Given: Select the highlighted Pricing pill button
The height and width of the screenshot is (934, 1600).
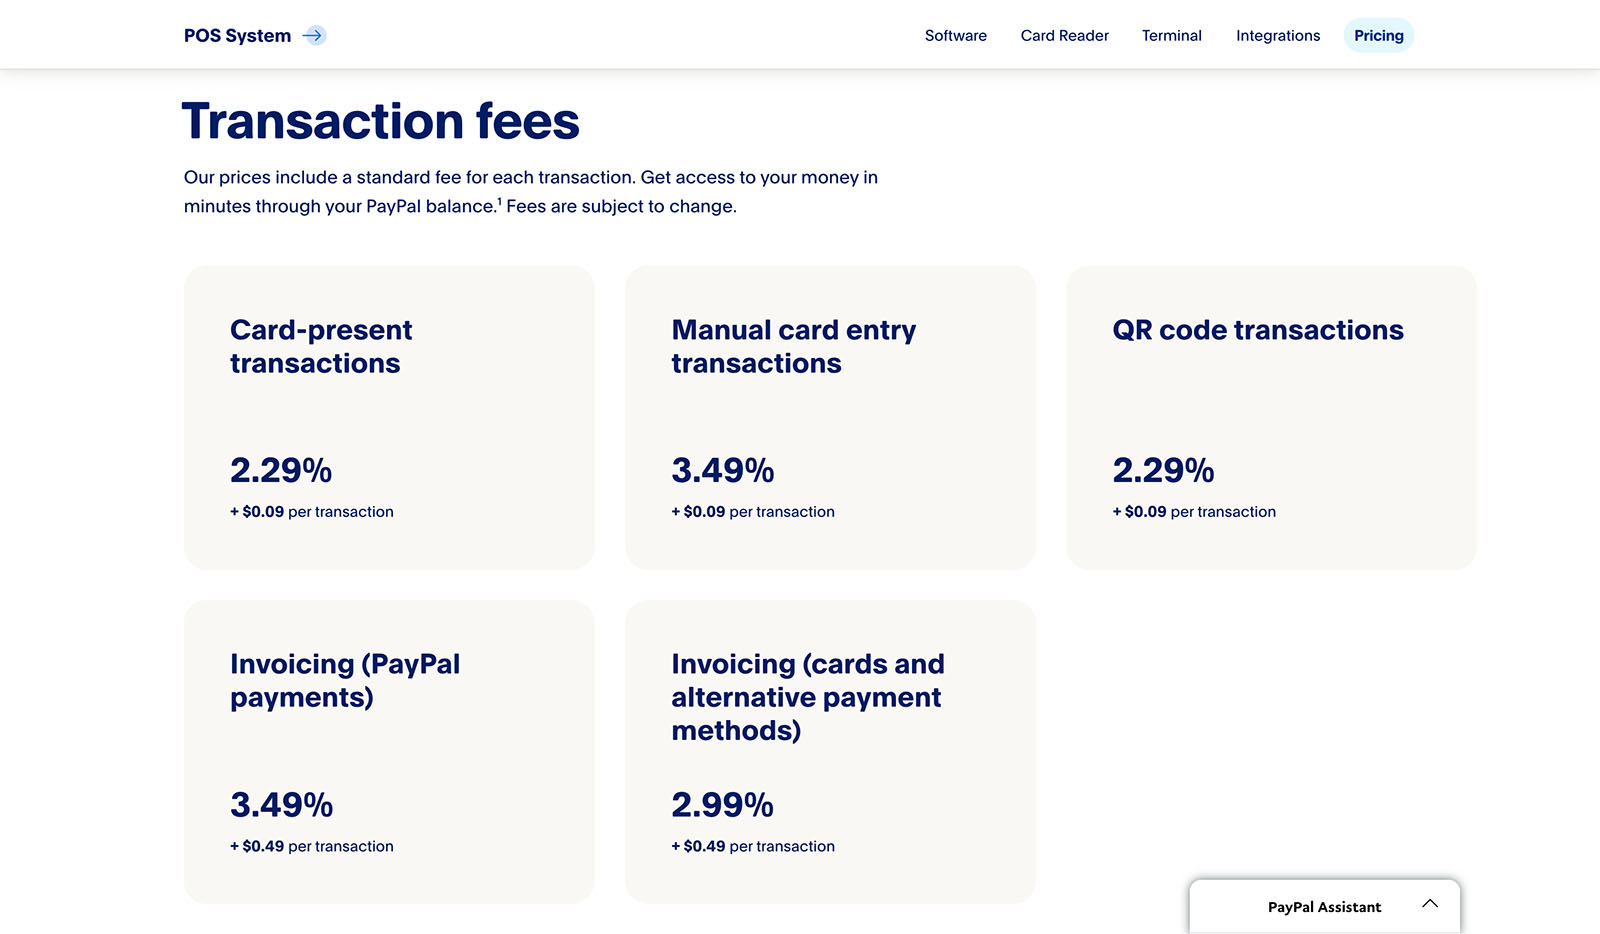Looking at the screenshot, I should [x=1379, y=35].
